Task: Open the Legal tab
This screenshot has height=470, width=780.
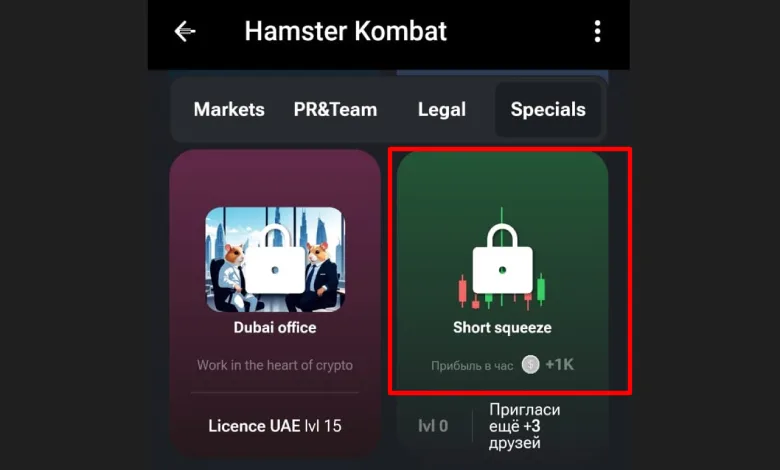Action: click(x=442, y=109)
